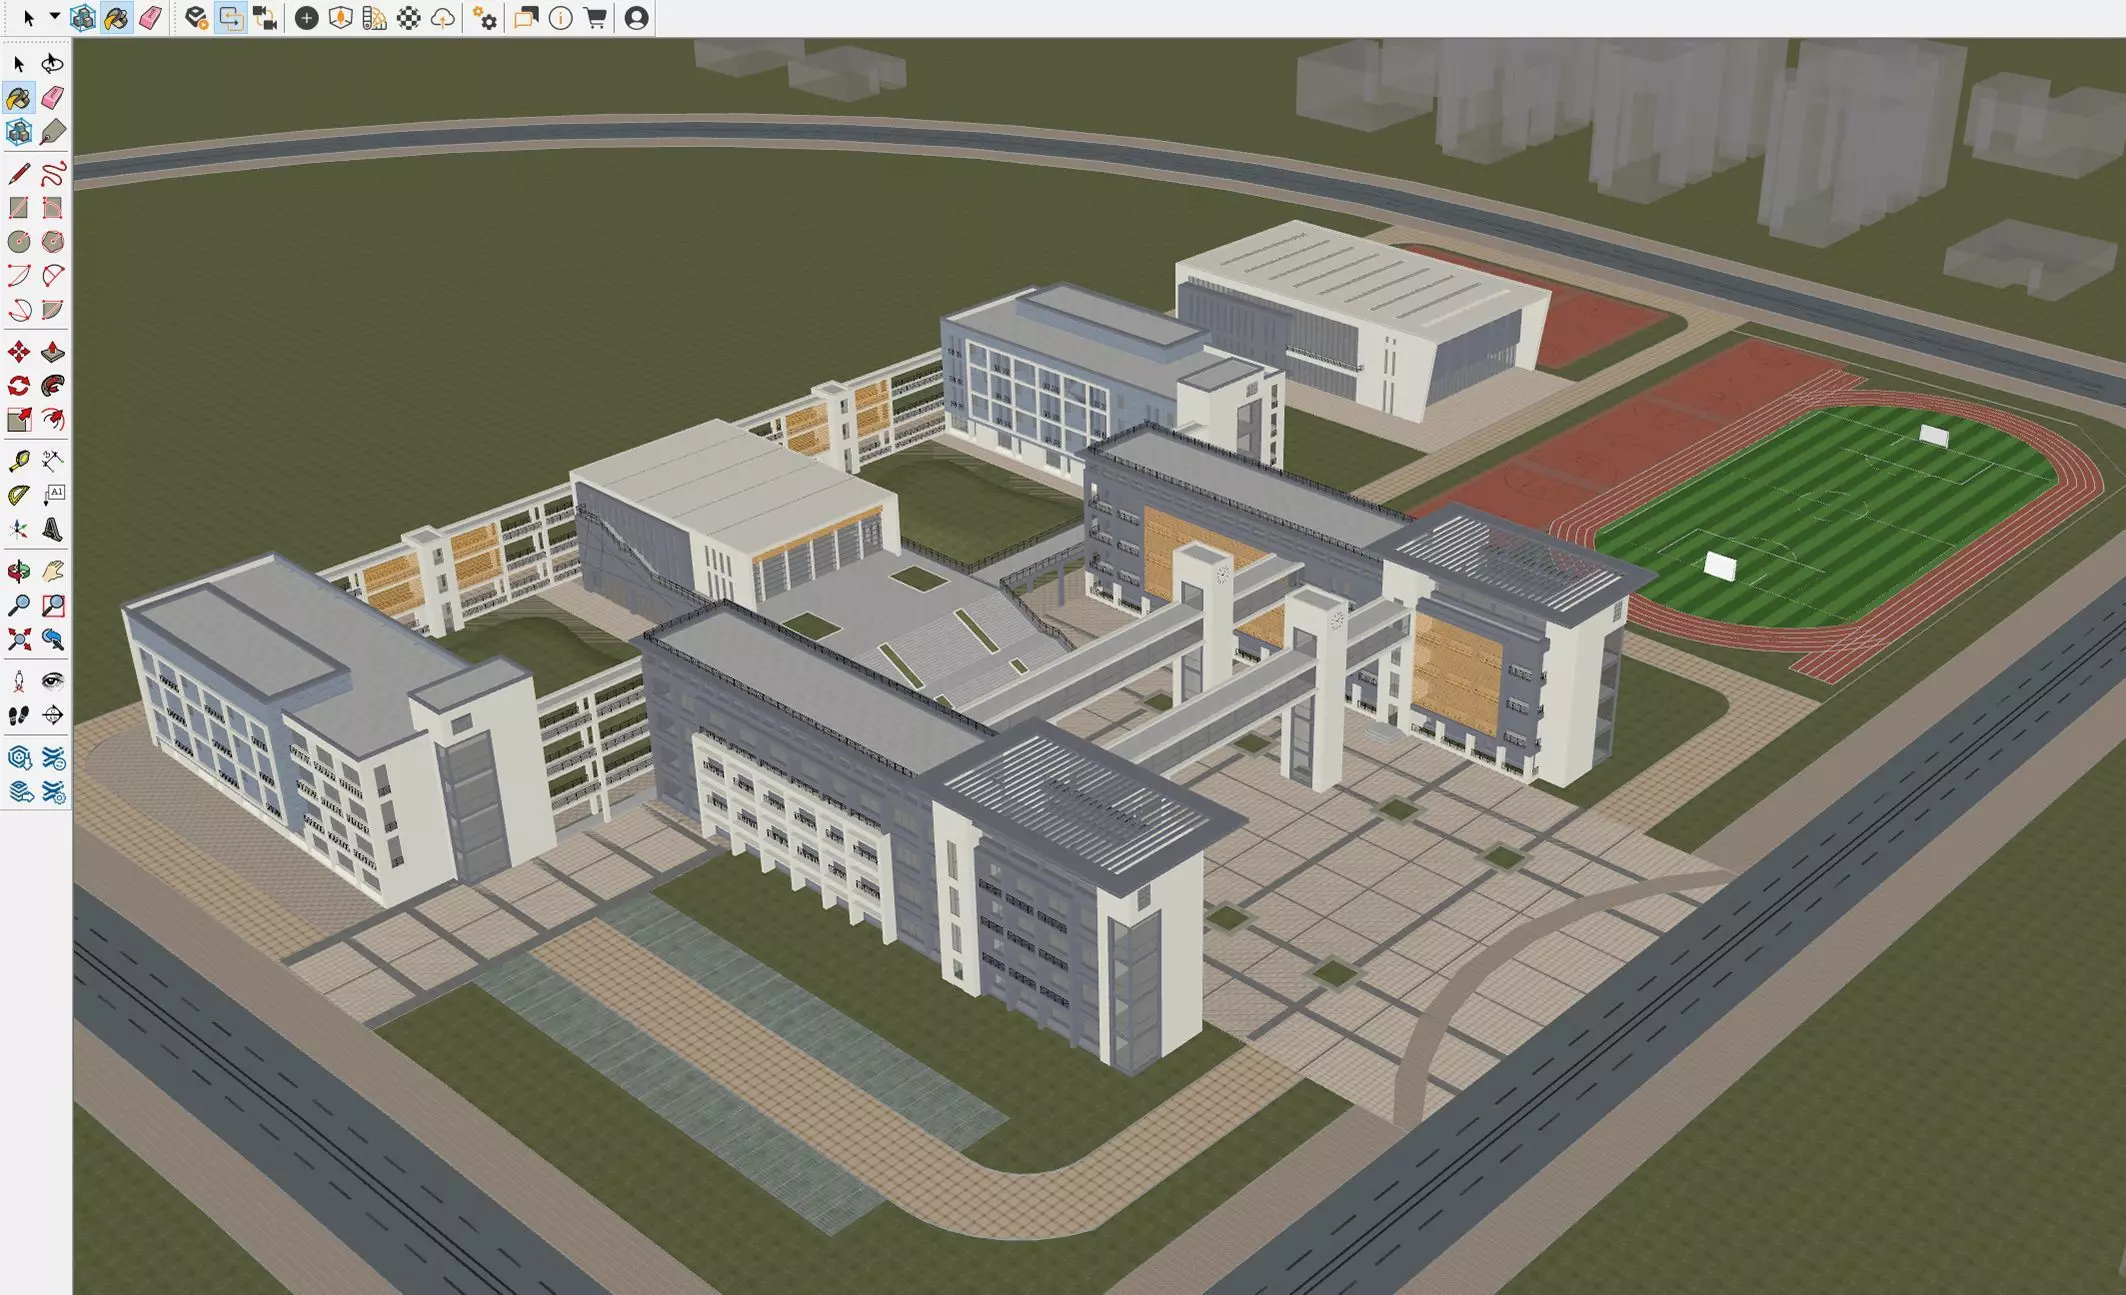2126x1295 pixels.
Task: Select the Offset tool
Action: point(52,420)
